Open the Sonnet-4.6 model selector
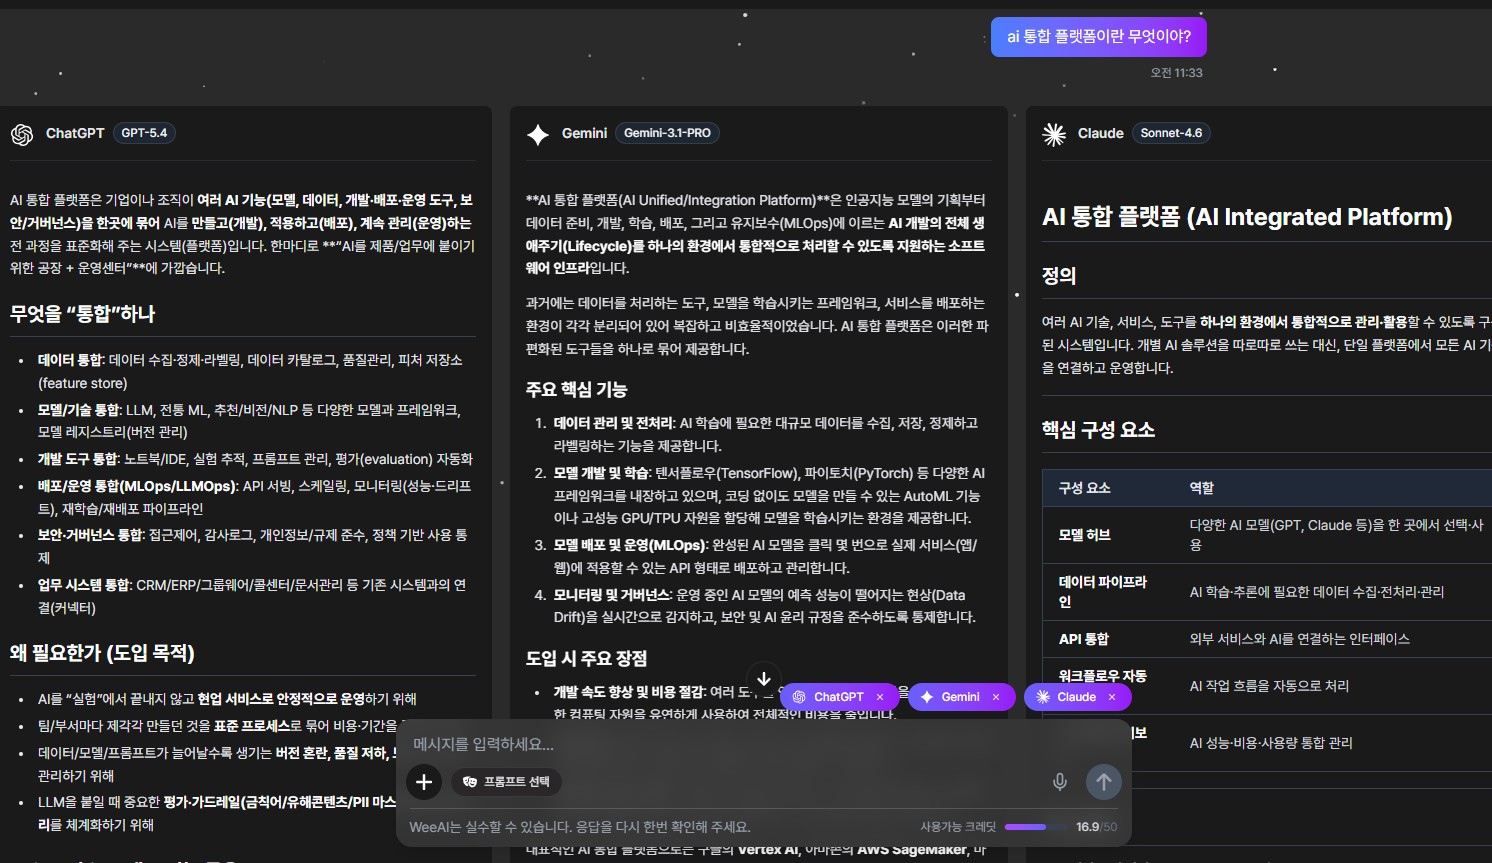The width and height of the screenshot is (1492, 863). coord(1171,133)
